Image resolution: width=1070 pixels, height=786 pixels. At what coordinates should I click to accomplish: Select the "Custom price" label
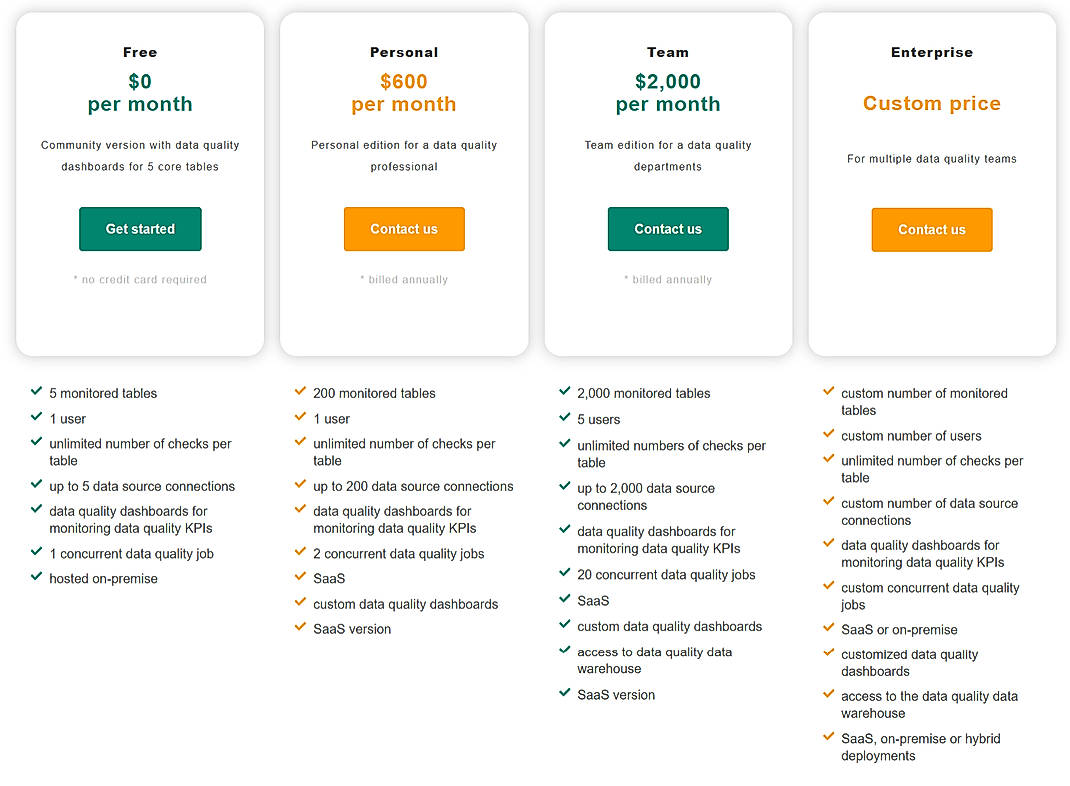coord(932,102)
